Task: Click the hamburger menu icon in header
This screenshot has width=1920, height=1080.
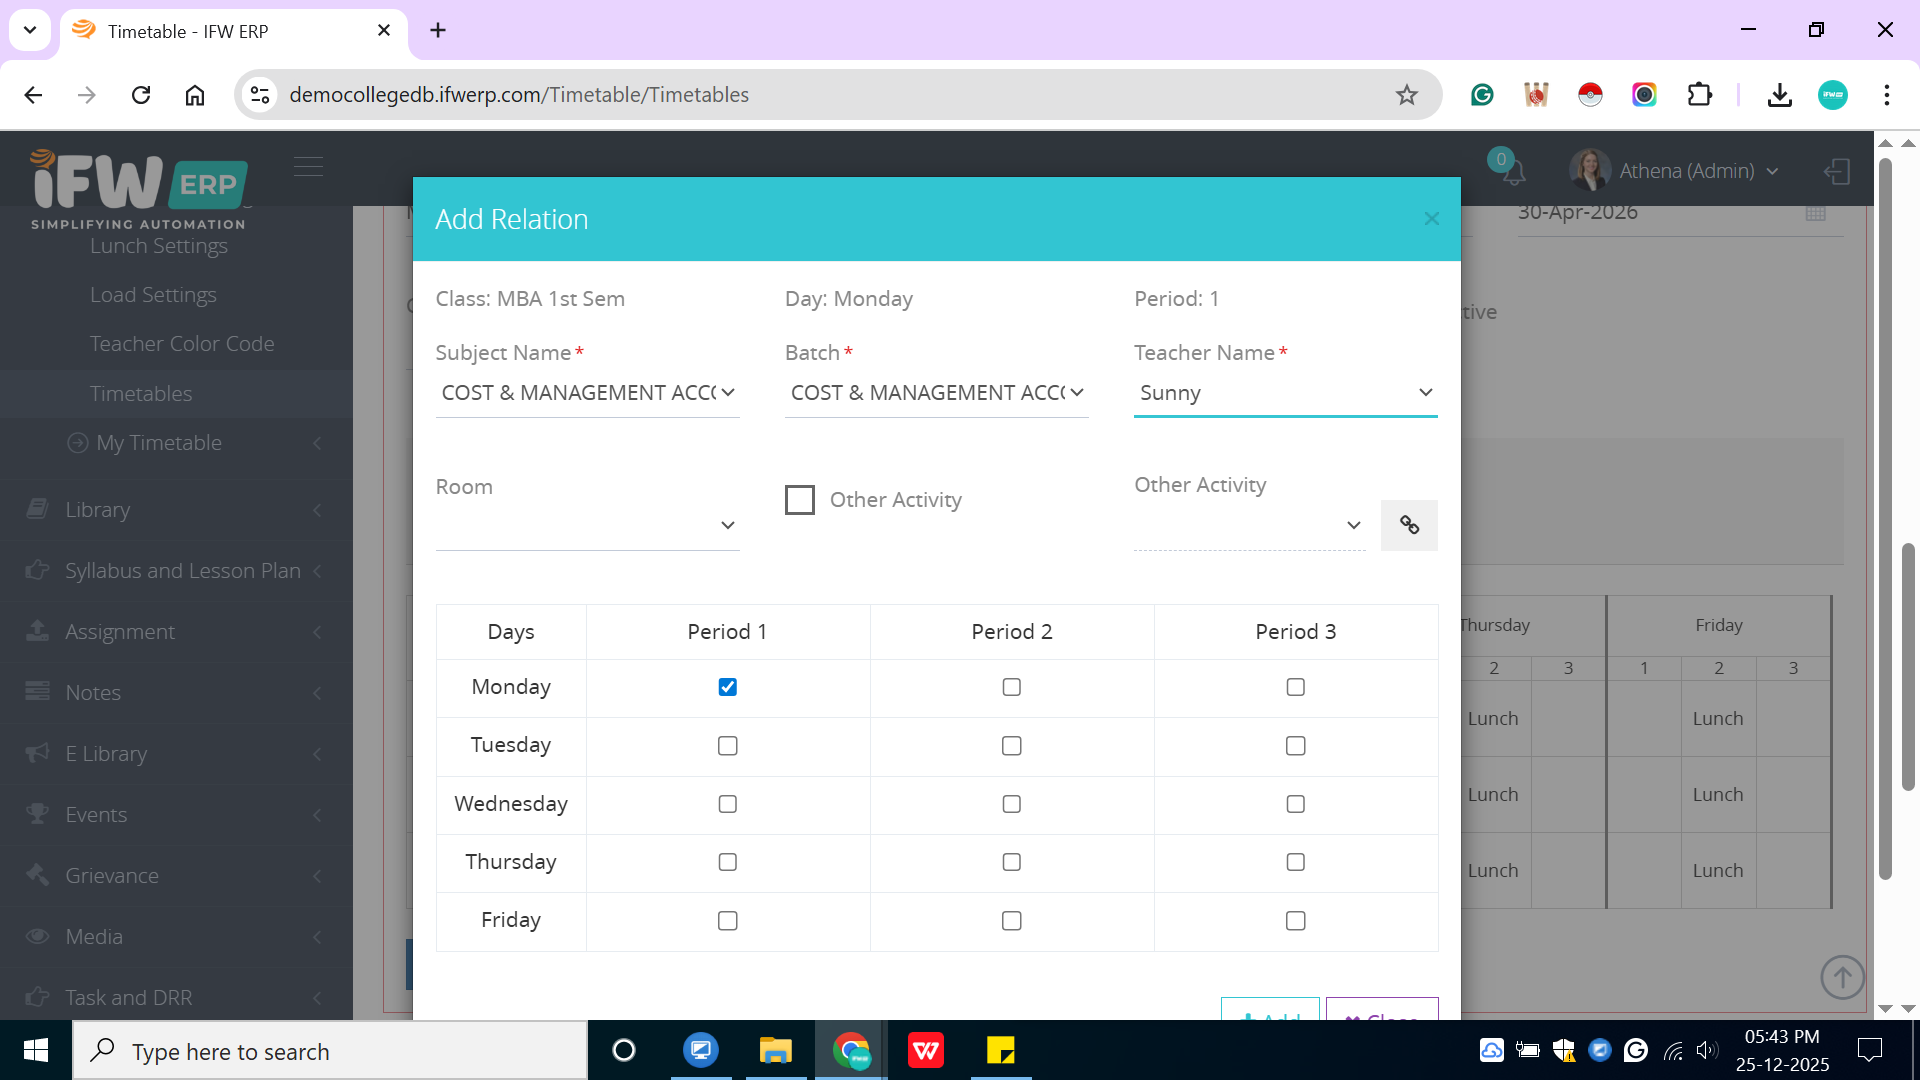Action: coord(308,166)
